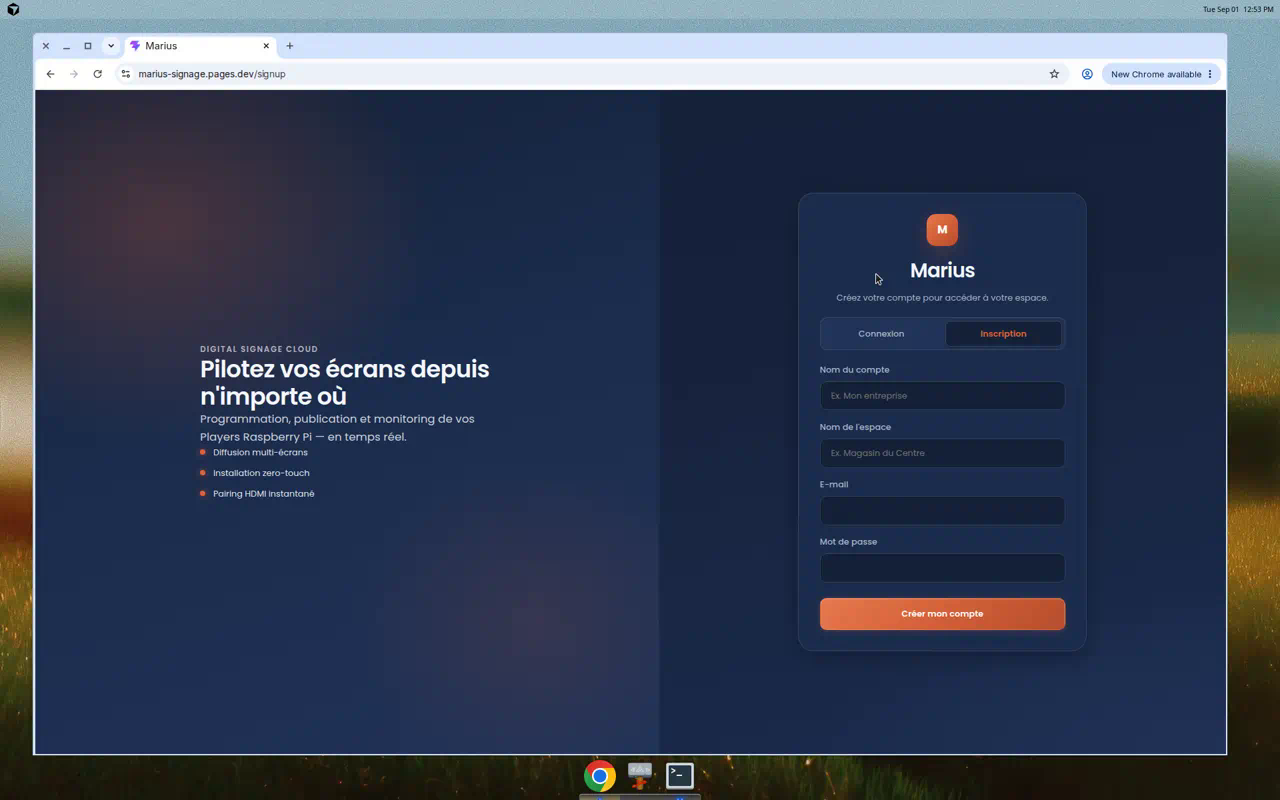Click the address bar URL
Screen dimensions: 1280x800
[212, 74]
